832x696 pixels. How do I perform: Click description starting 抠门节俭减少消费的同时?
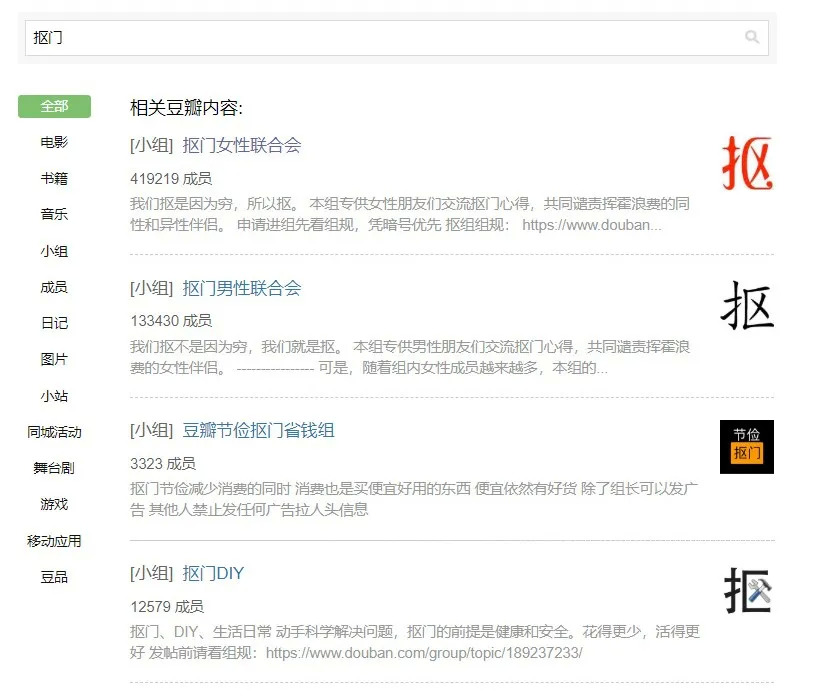pos(414,499)
